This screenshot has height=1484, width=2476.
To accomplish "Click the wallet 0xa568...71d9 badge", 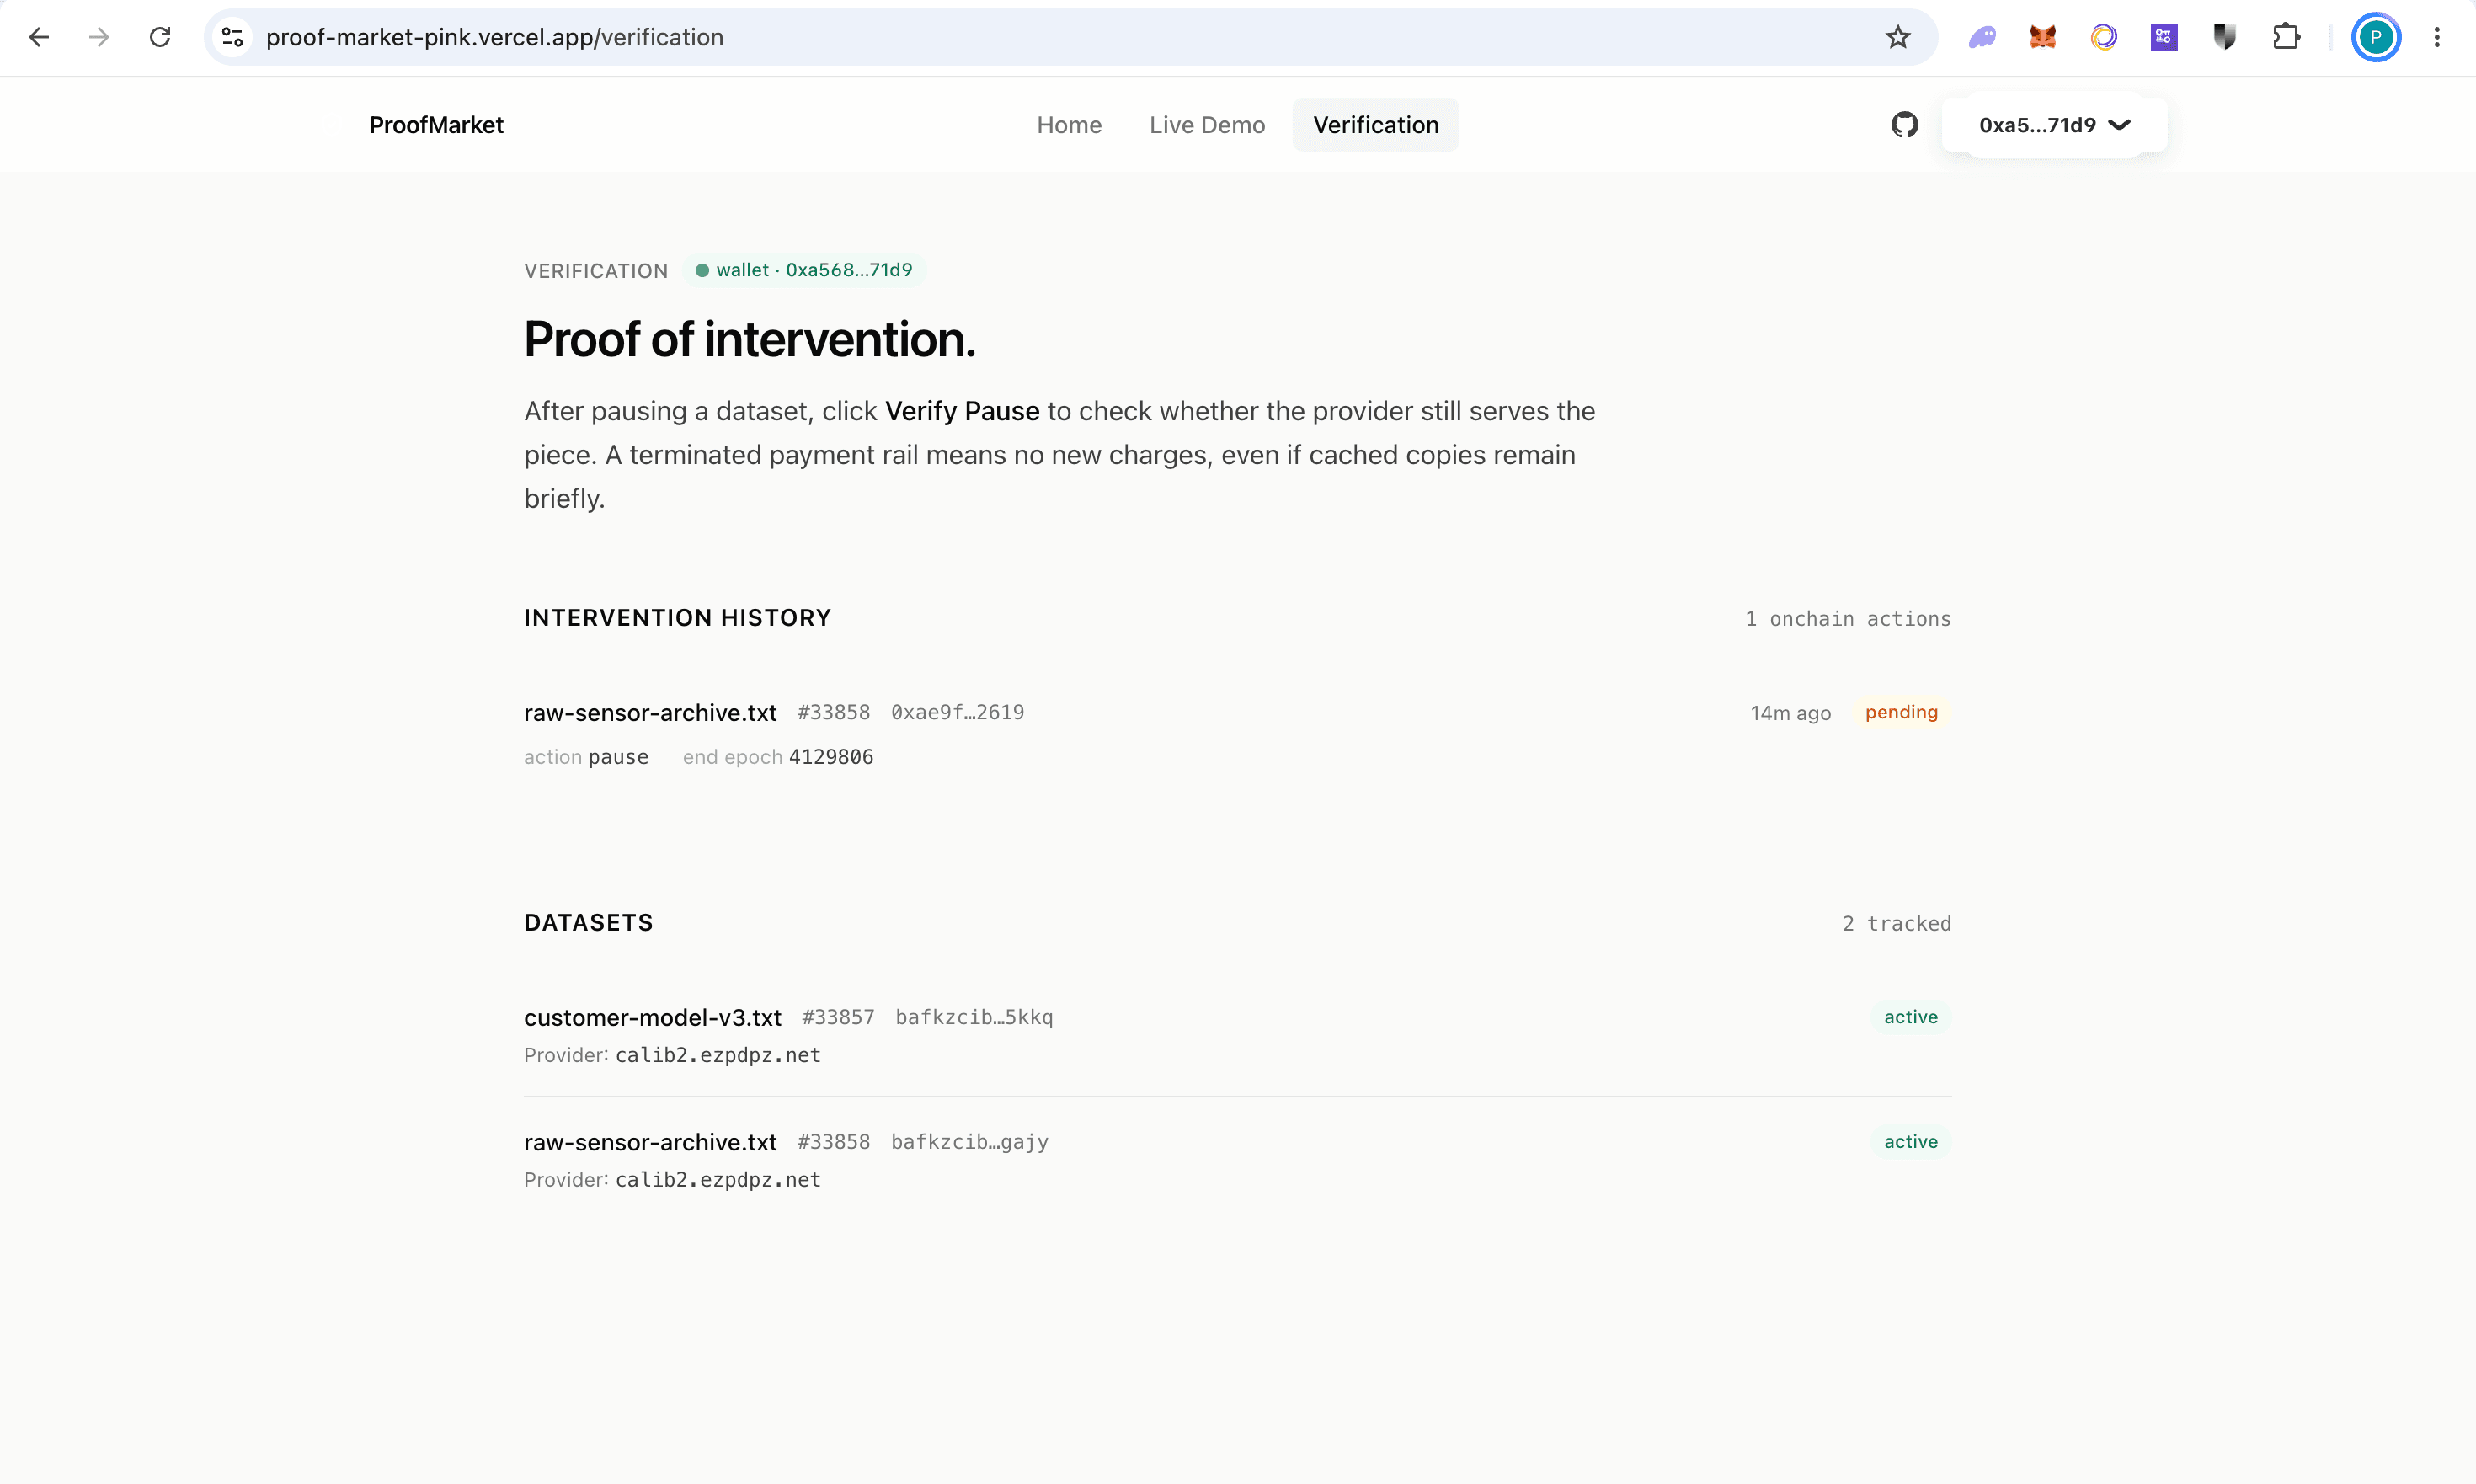I will click(x=804, y=270).
